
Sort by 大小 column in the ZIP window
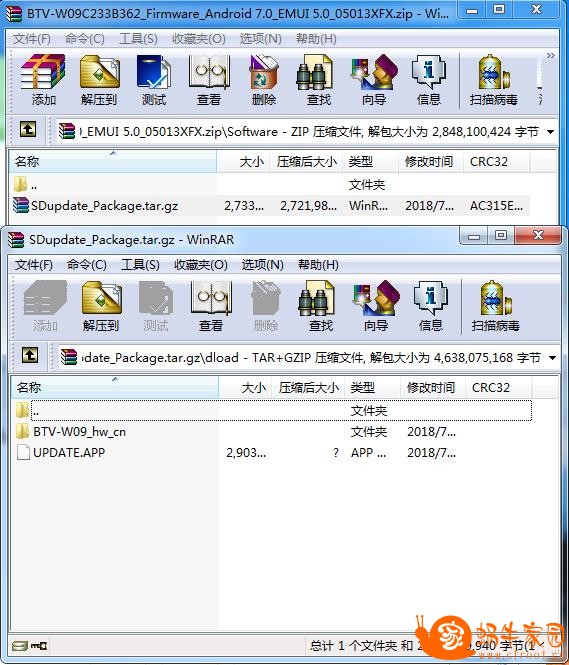[x=243, y=161]
